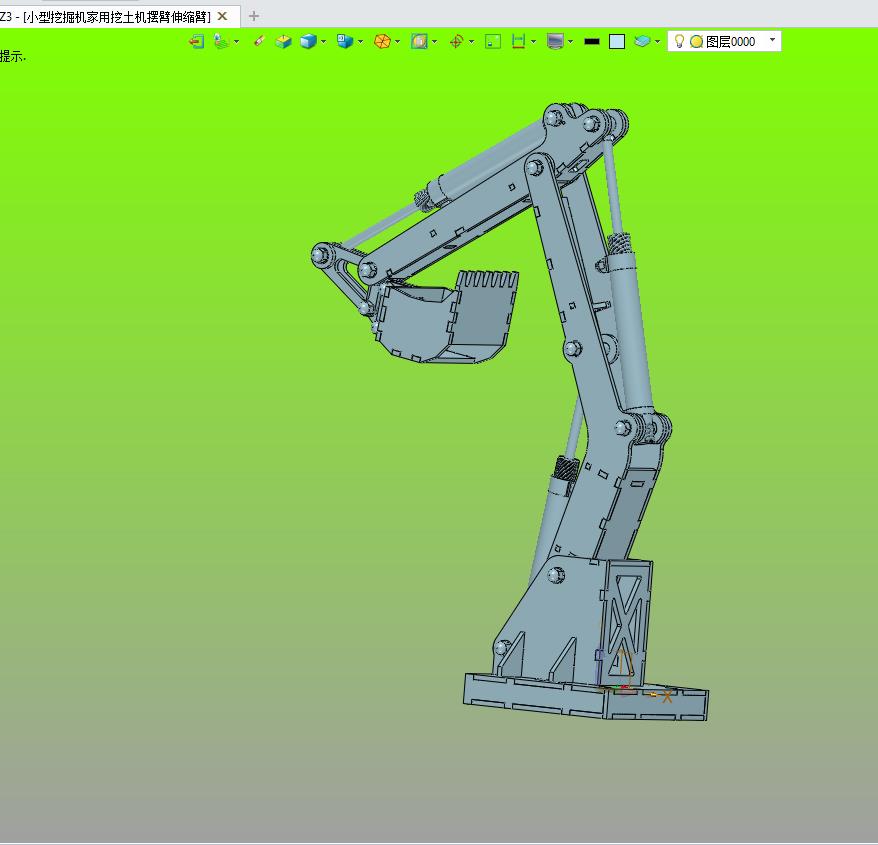Expand the dropdown arrow beside shaded cube
The width and height of the screenshot is (878, 845).
(323, 42)
